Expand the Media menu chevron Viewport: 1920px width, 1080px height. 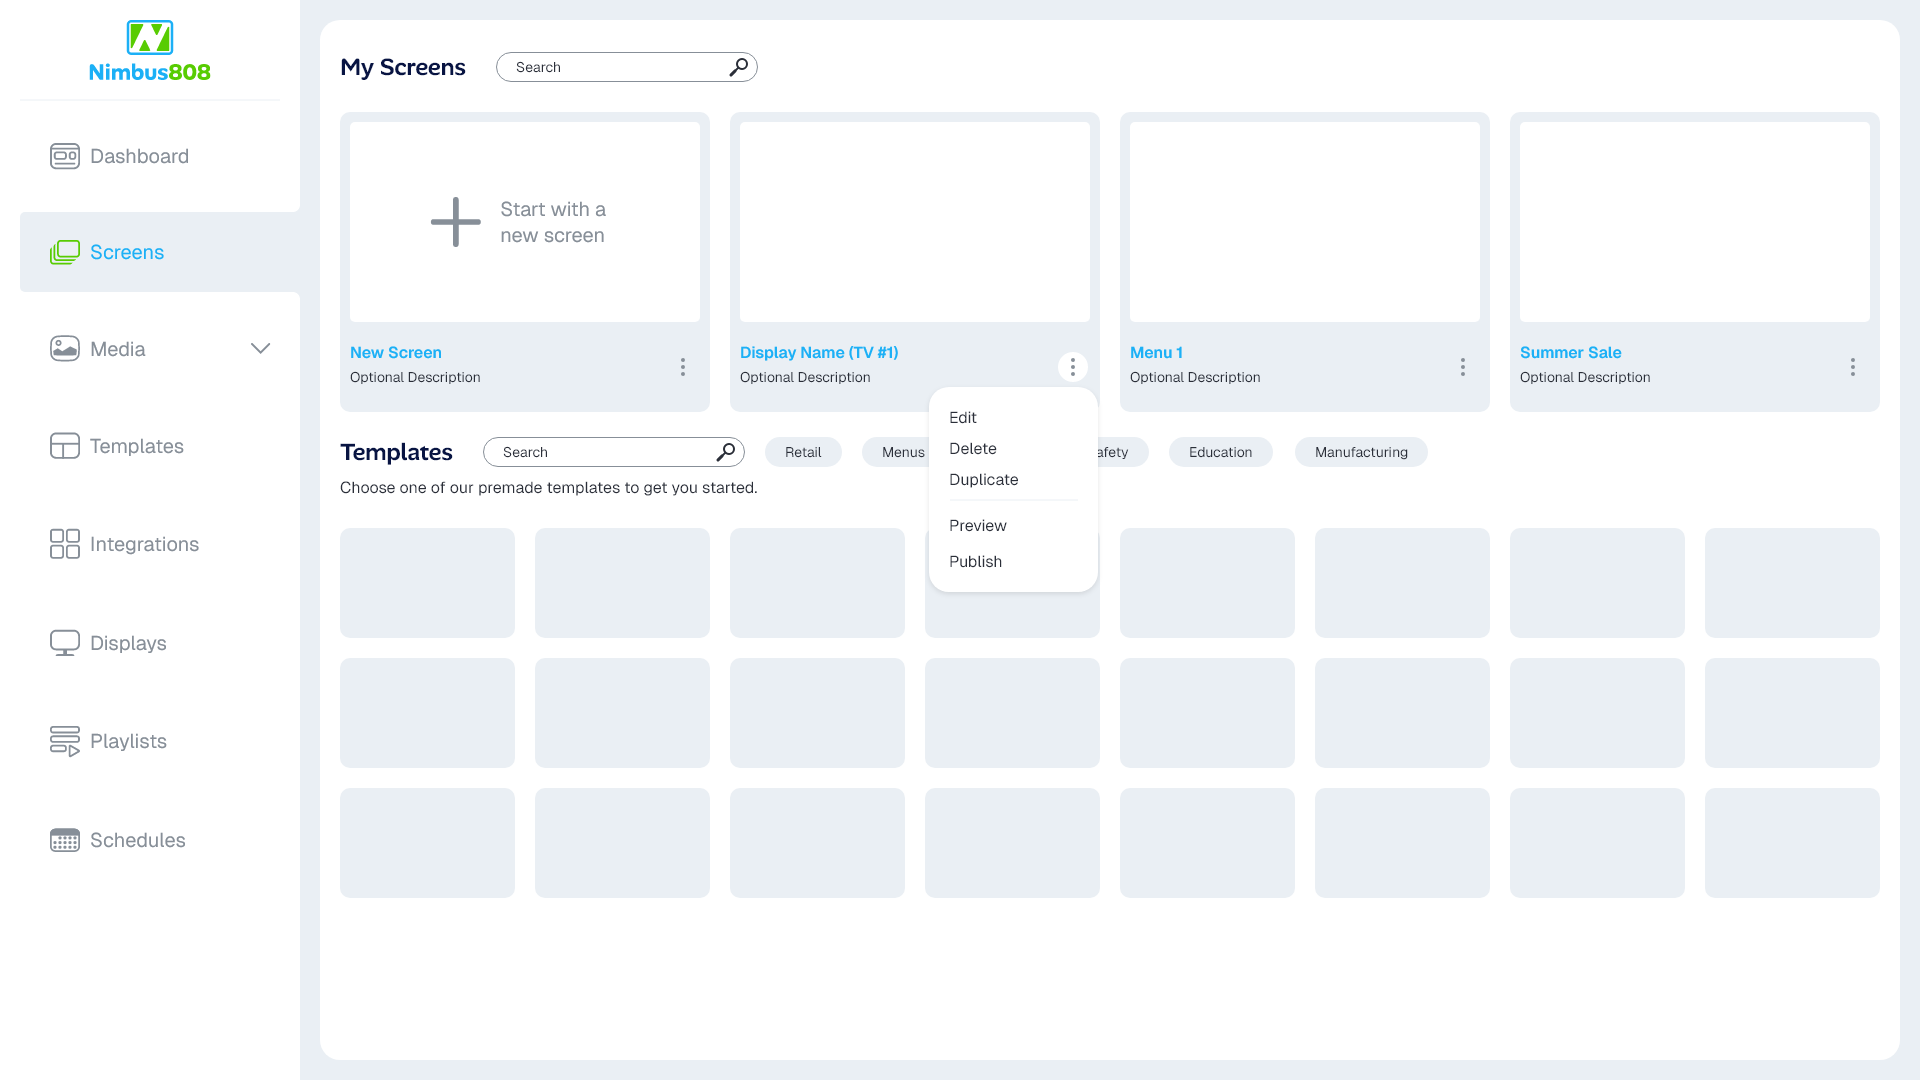pyautogui.click(x=260, y=349)
